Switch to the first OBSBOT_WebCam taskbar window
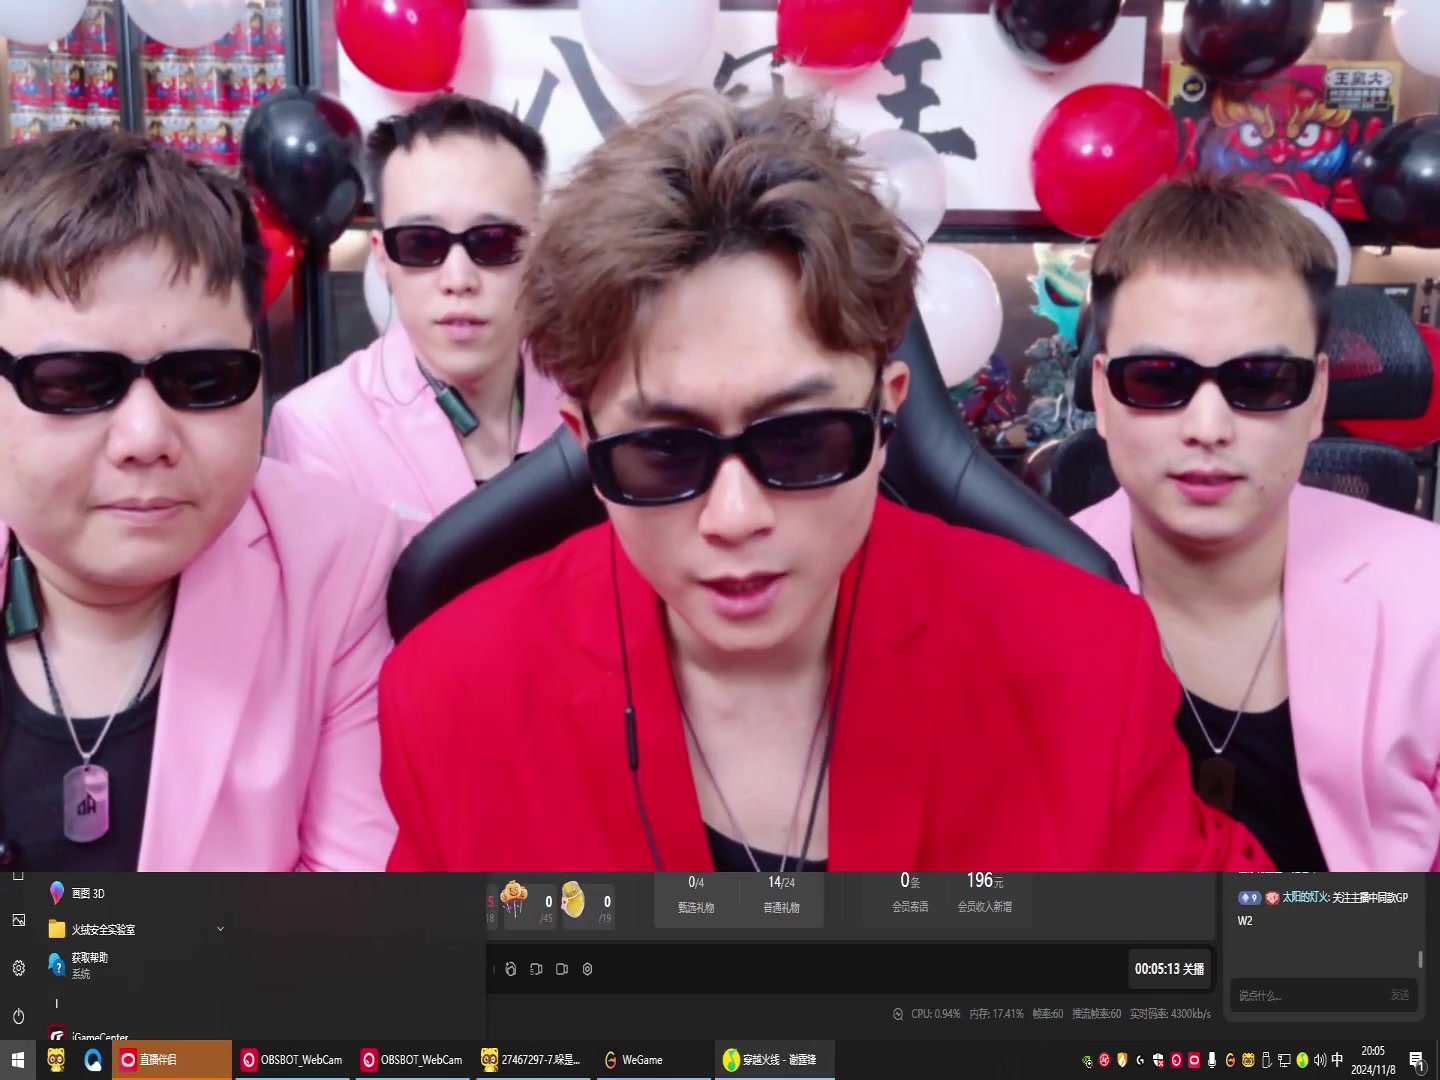Screen dimensions: 1440x1080 [294, 1060]
